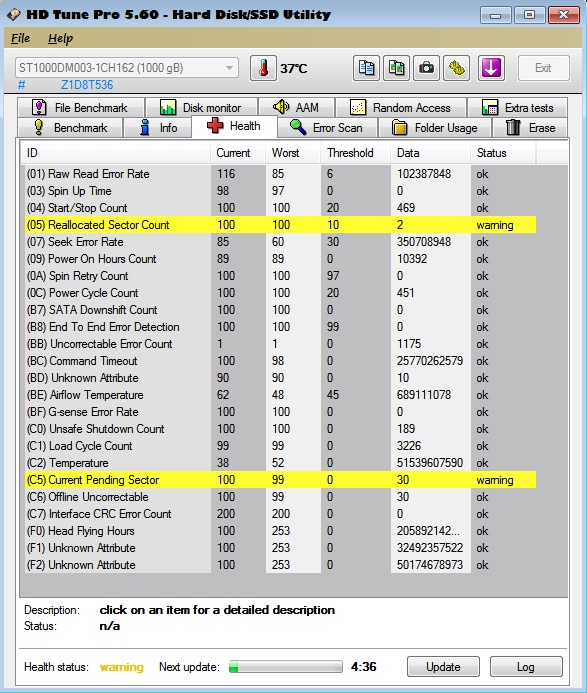587x693 pixels.
Task: Select the Start/Stop Count row
Action: [x=280, y=208]
